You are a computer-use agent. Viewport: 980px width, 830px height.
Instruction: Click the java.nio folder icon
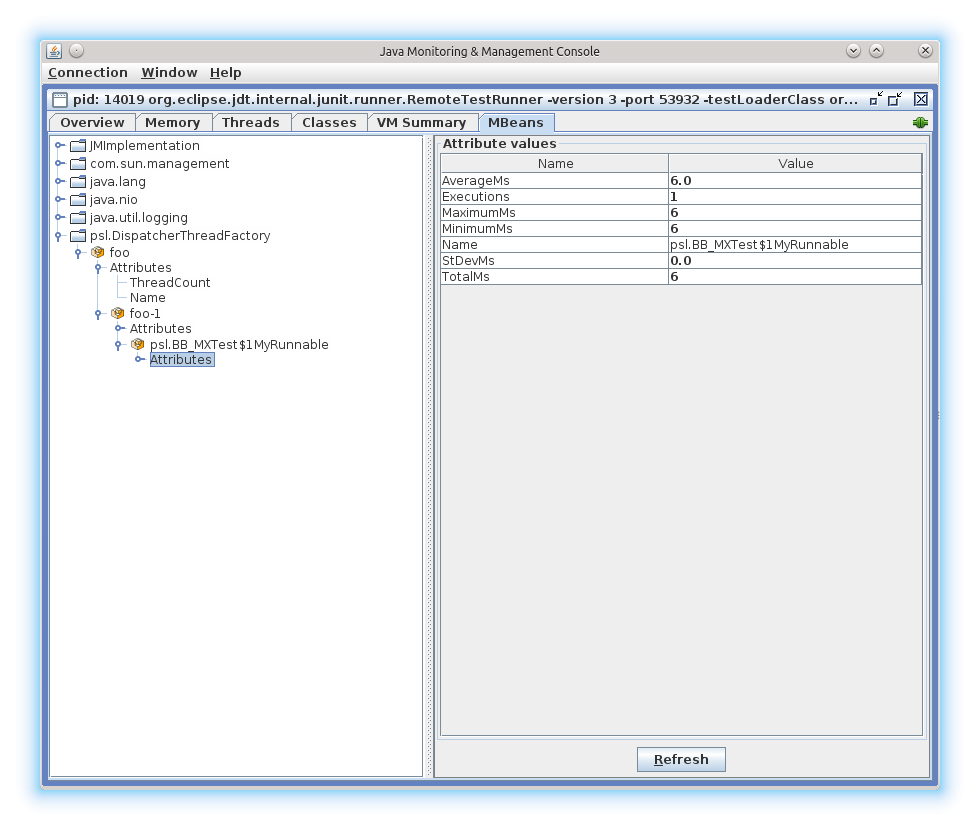[x=78, y=200]
